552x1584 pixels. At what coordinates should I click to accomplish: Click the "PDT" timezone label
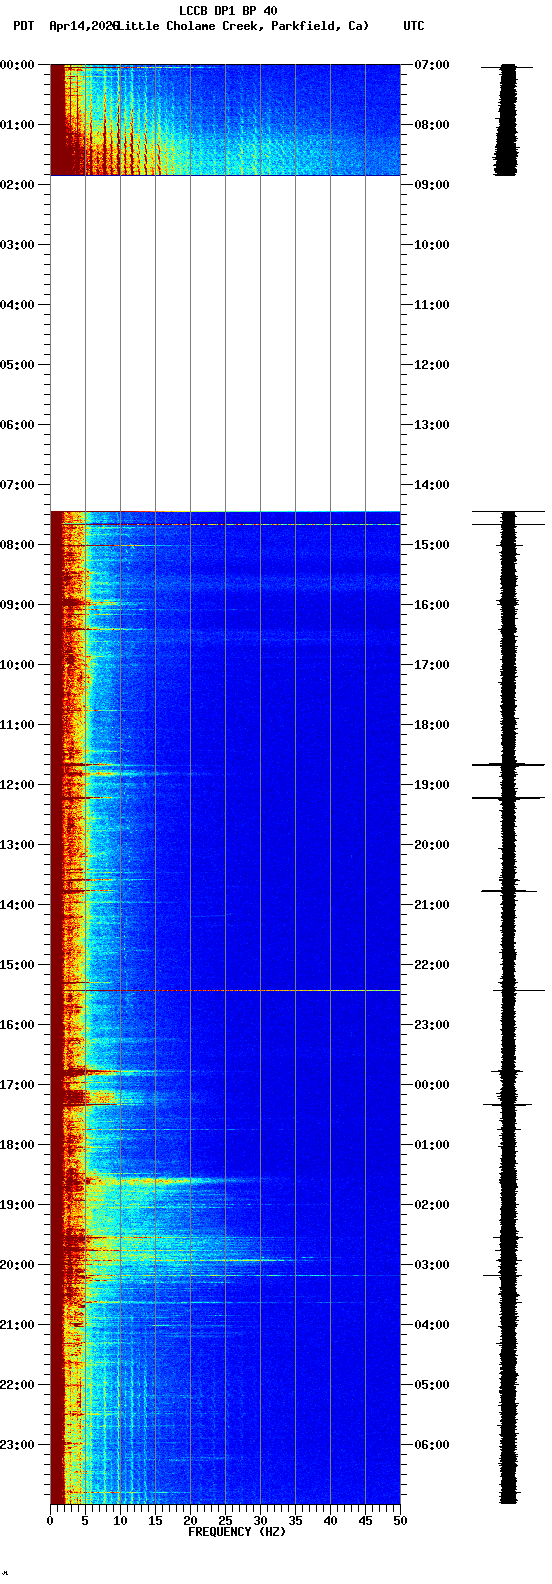pyautogui.click(x=23, y=26)
